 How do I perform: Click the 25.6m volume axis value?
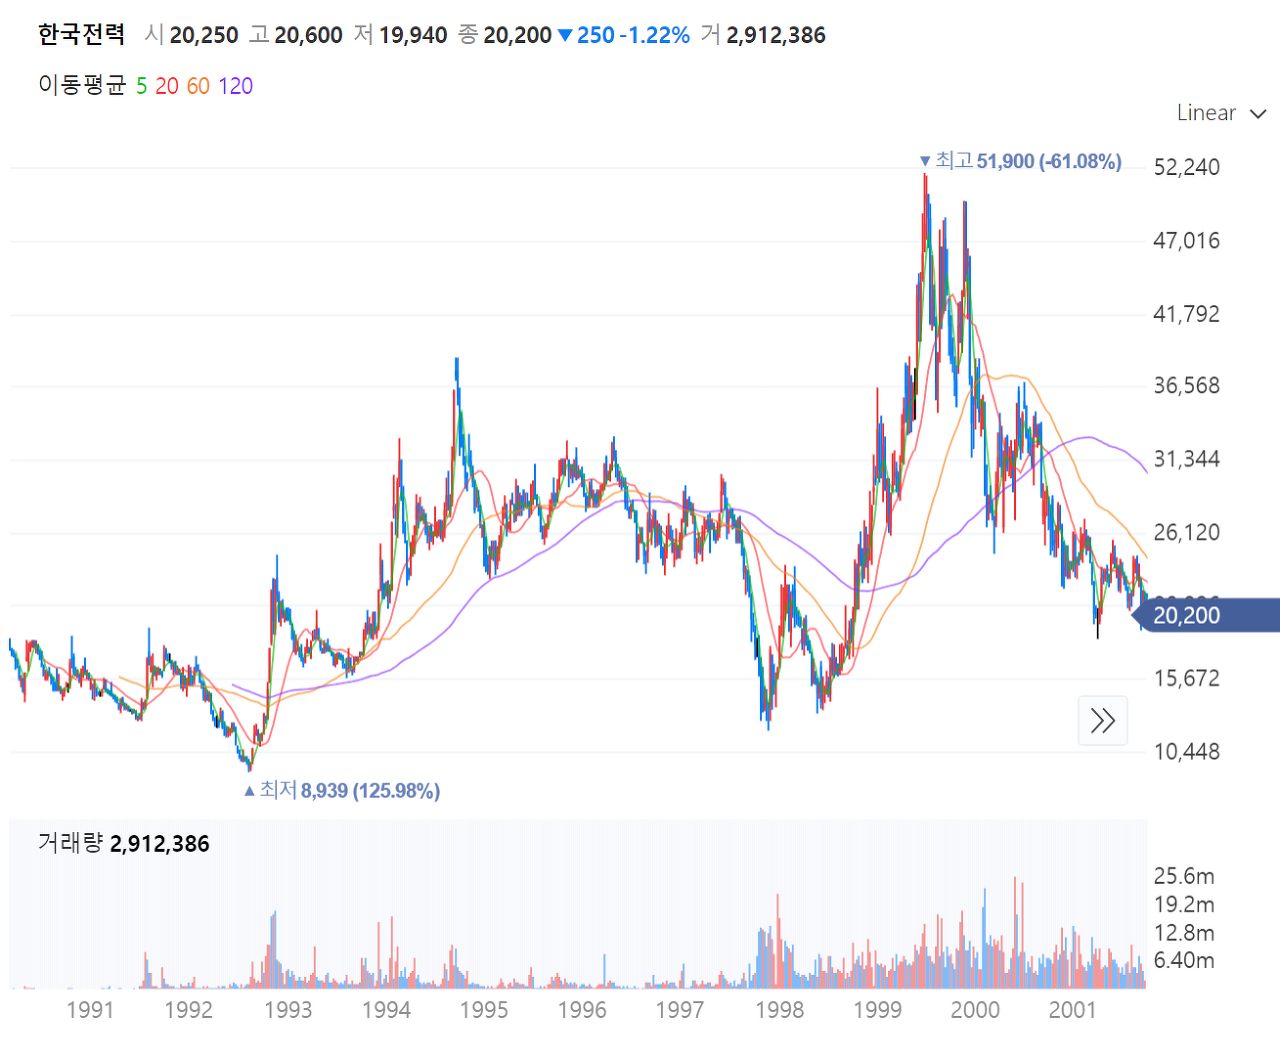click(1184, 876)
